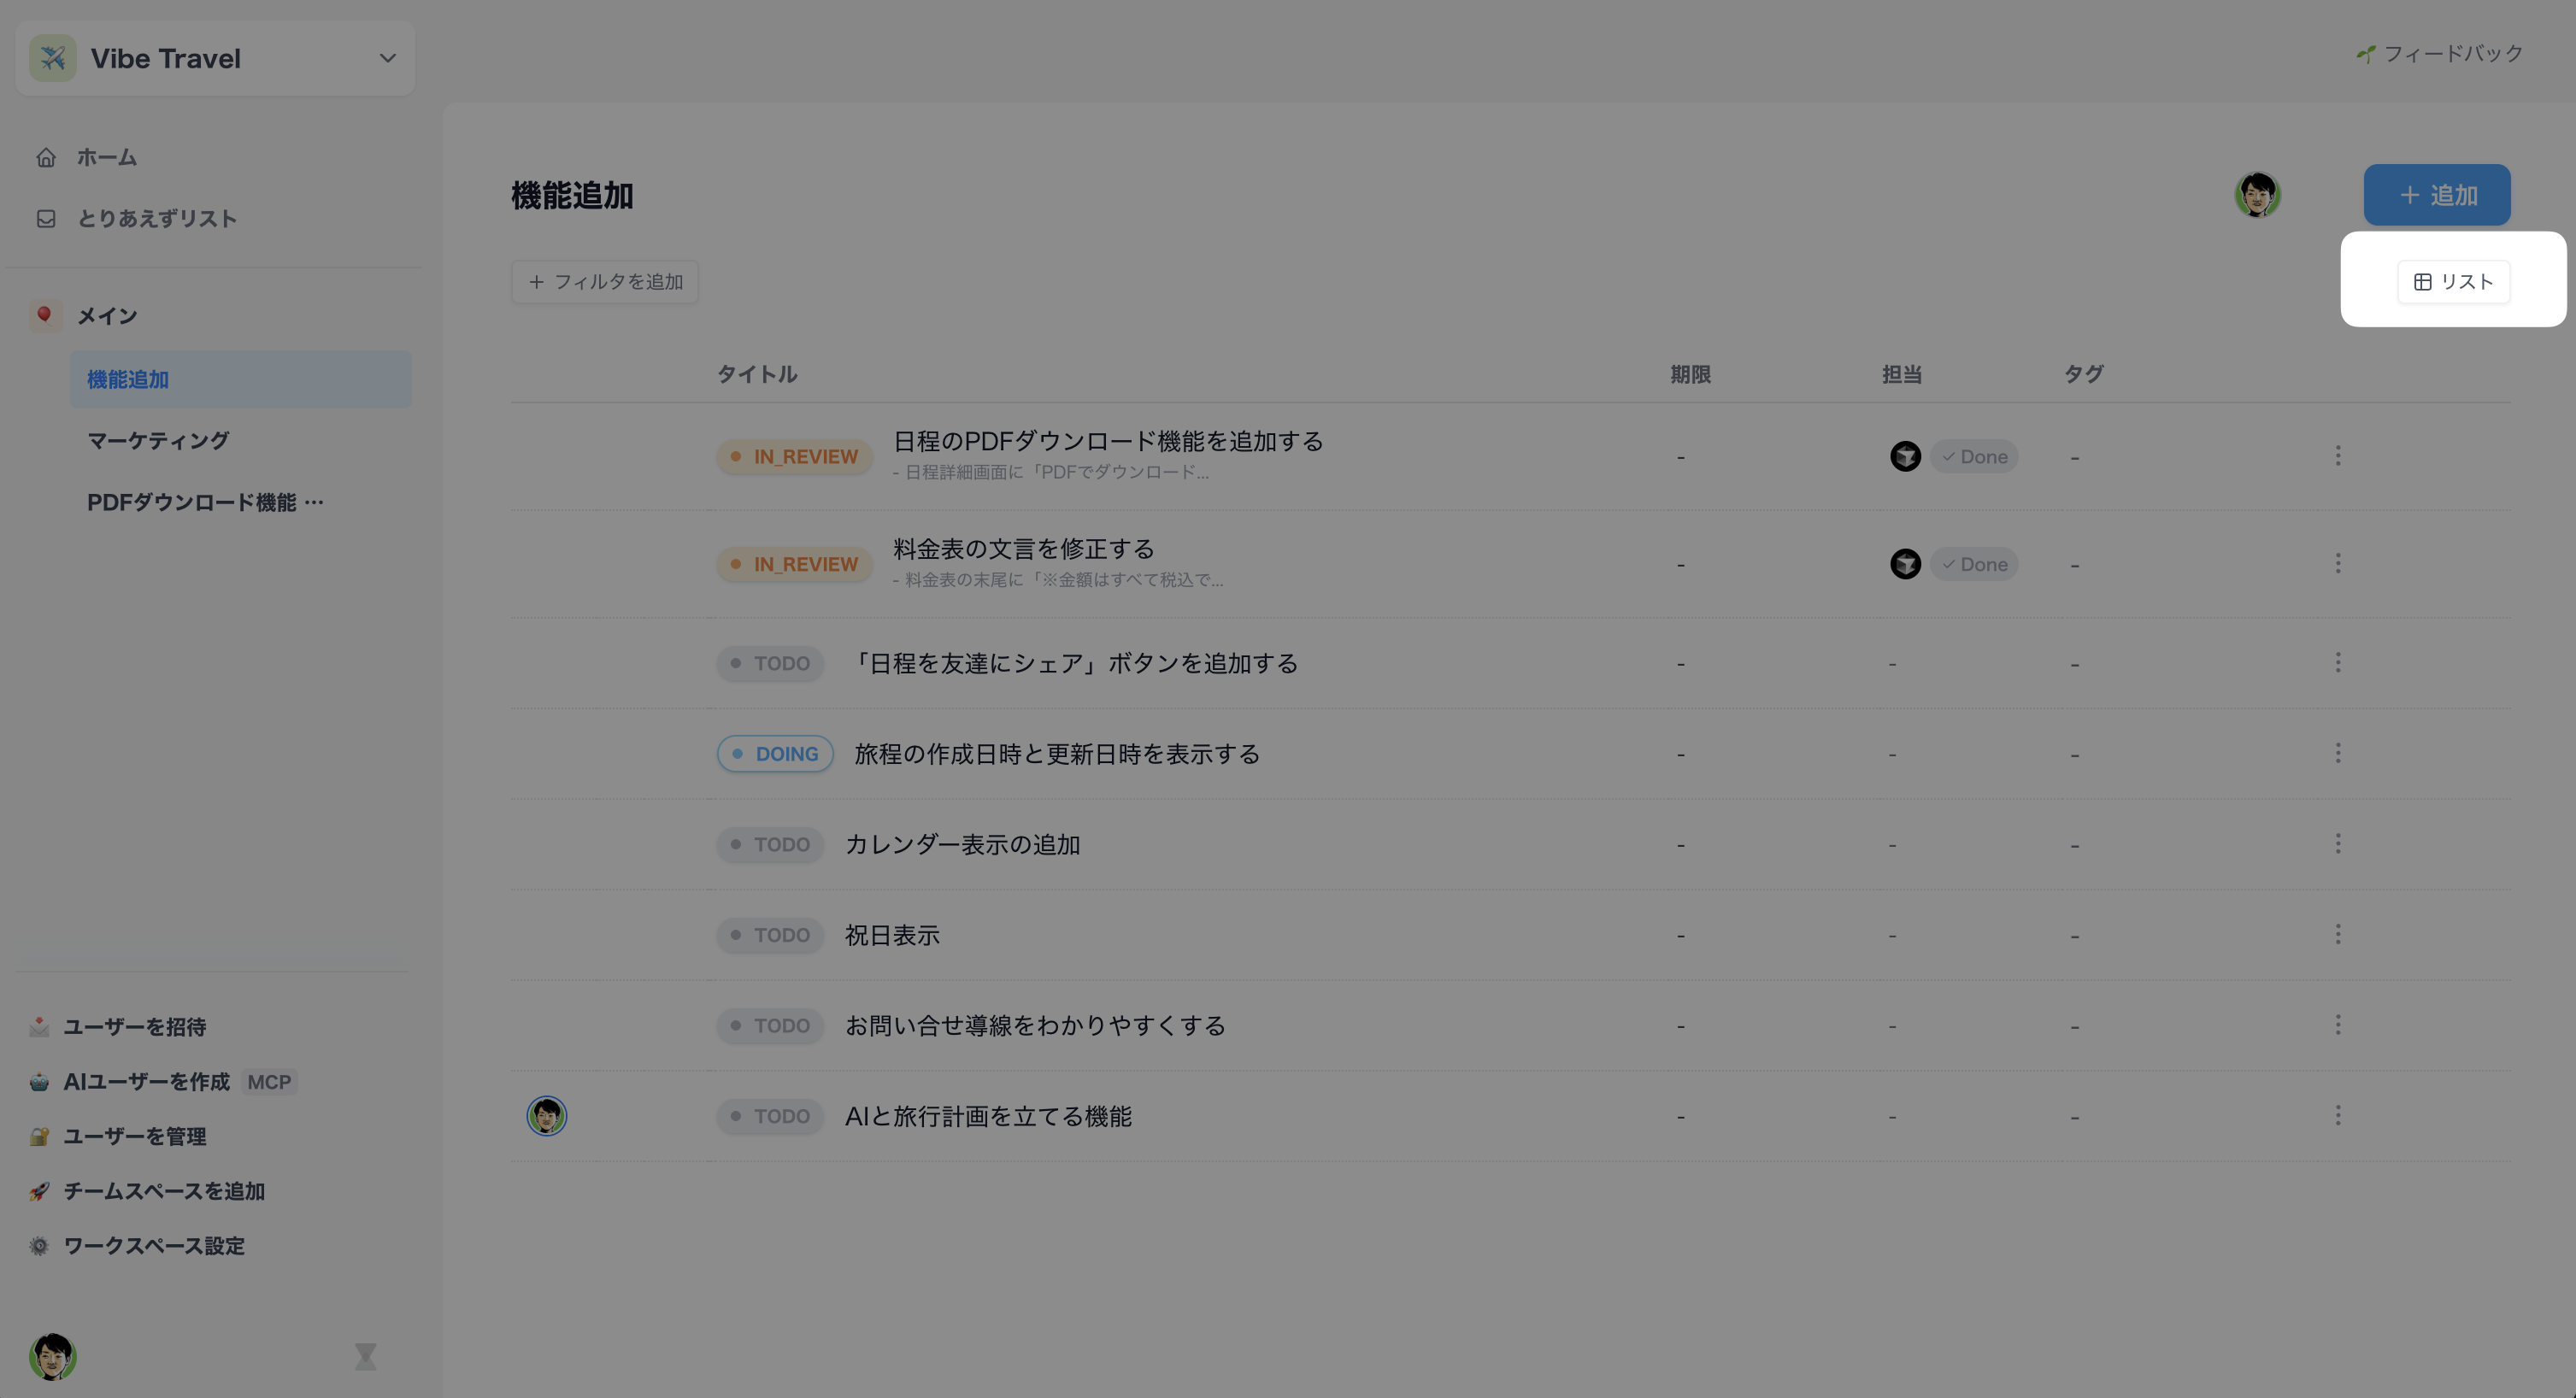Viewport: 2576px width, 1398px height.
Task: Toggle Done on 料金表の文言を修正する task
Action: coord(1973,563)
